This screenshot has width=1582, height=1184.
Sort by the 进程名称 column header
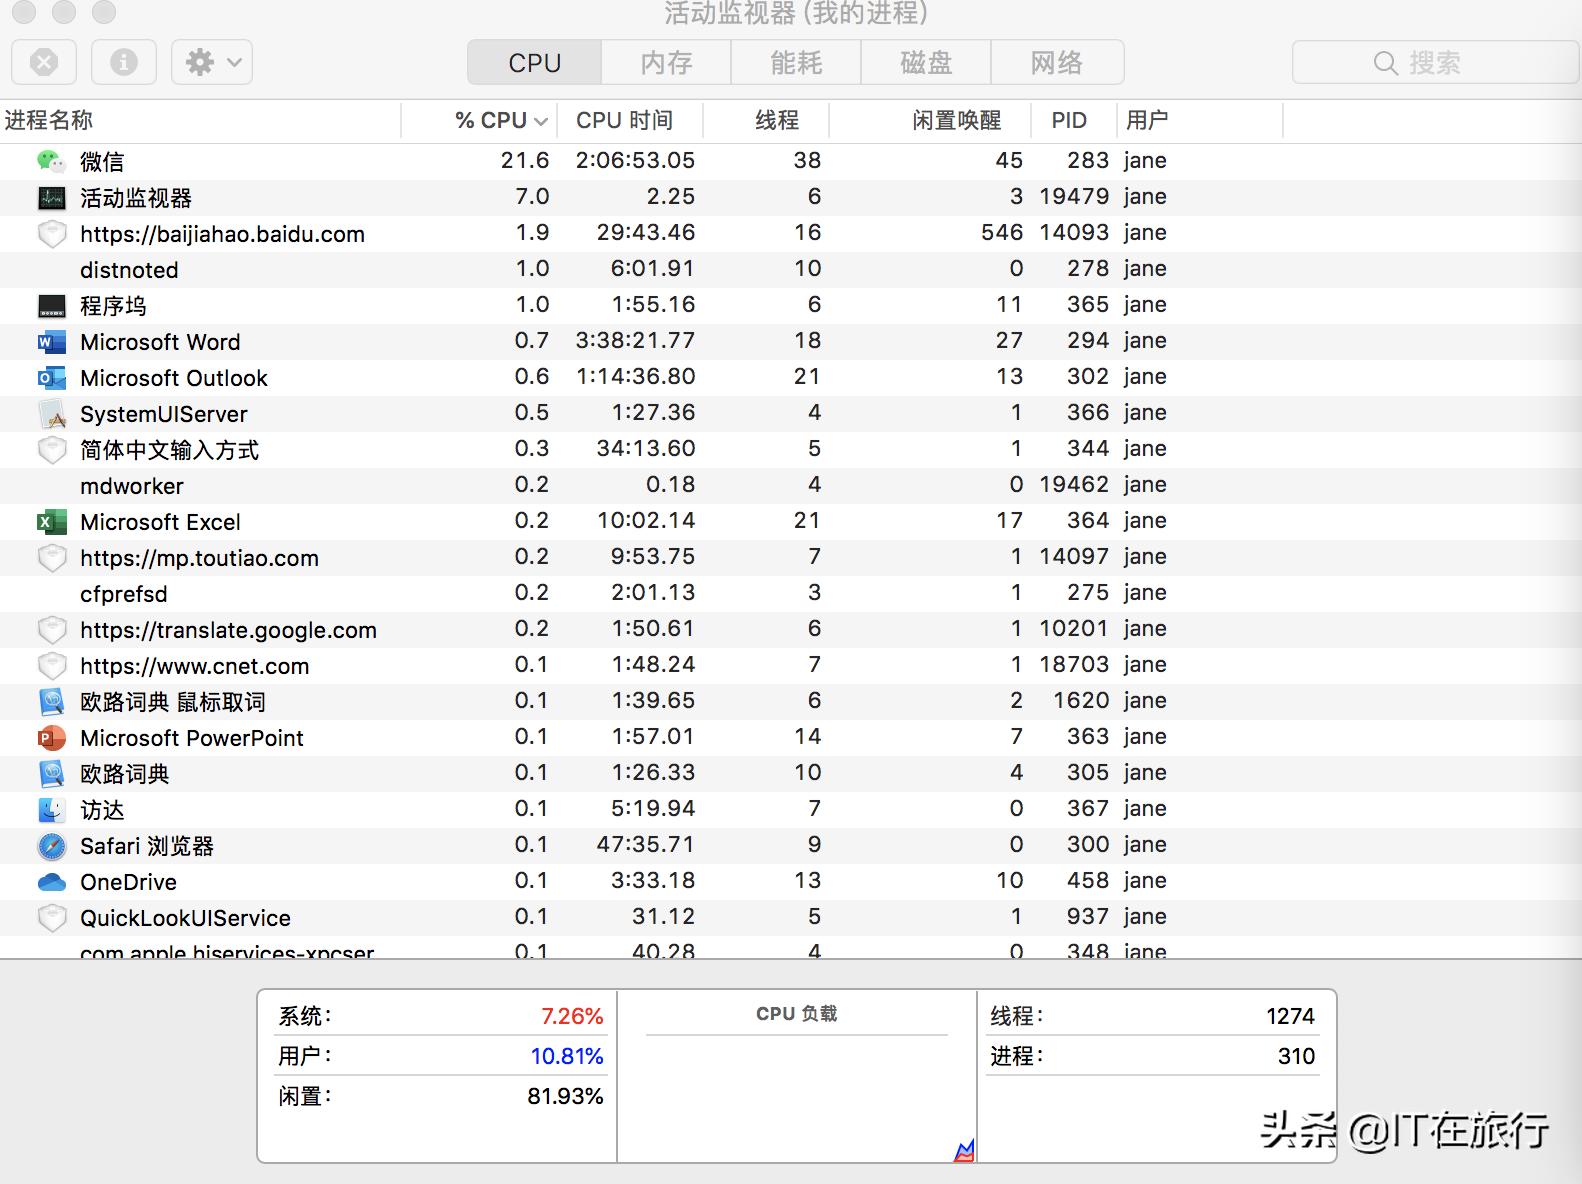200,120
